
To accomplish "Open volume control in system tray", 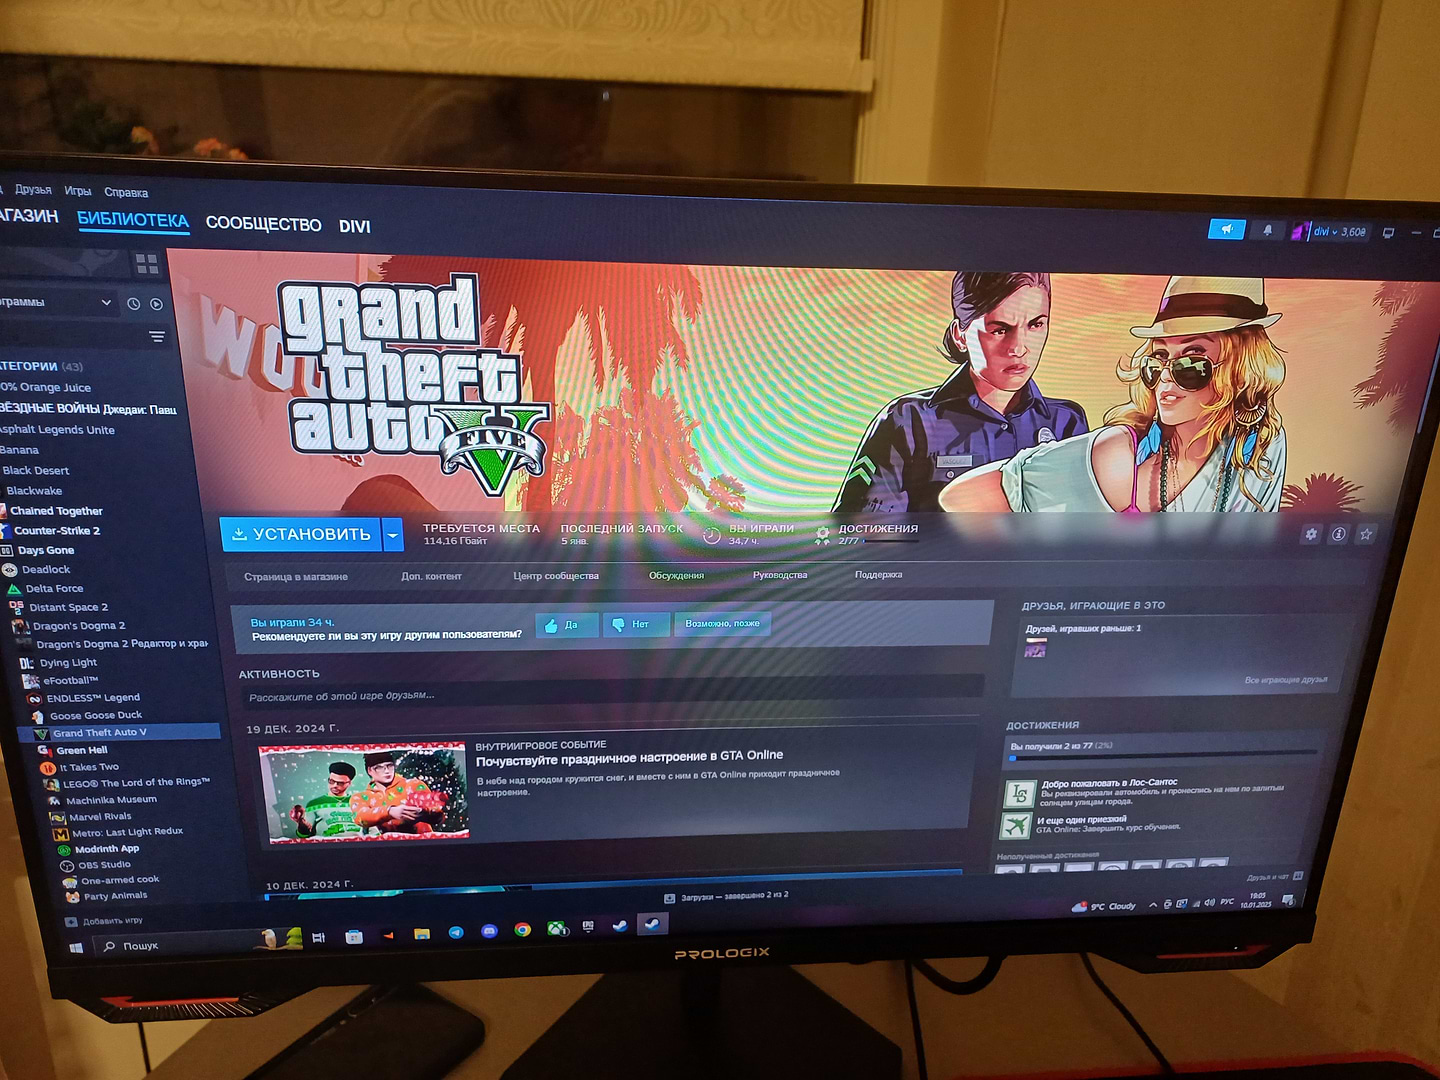I will tap(1210, 903).
